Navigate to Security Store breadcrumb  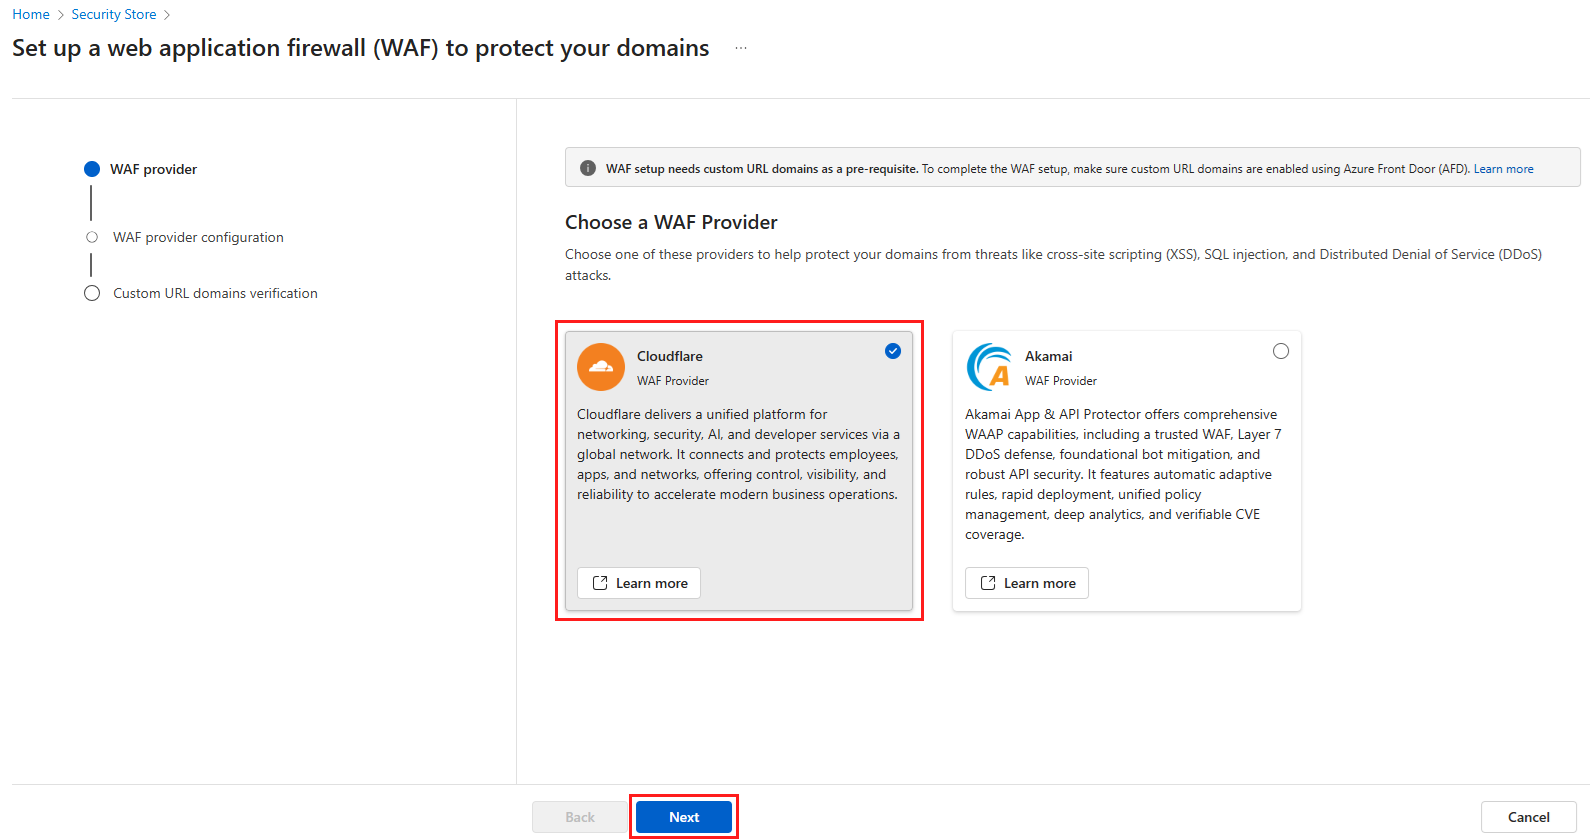[x=114, y=14]
